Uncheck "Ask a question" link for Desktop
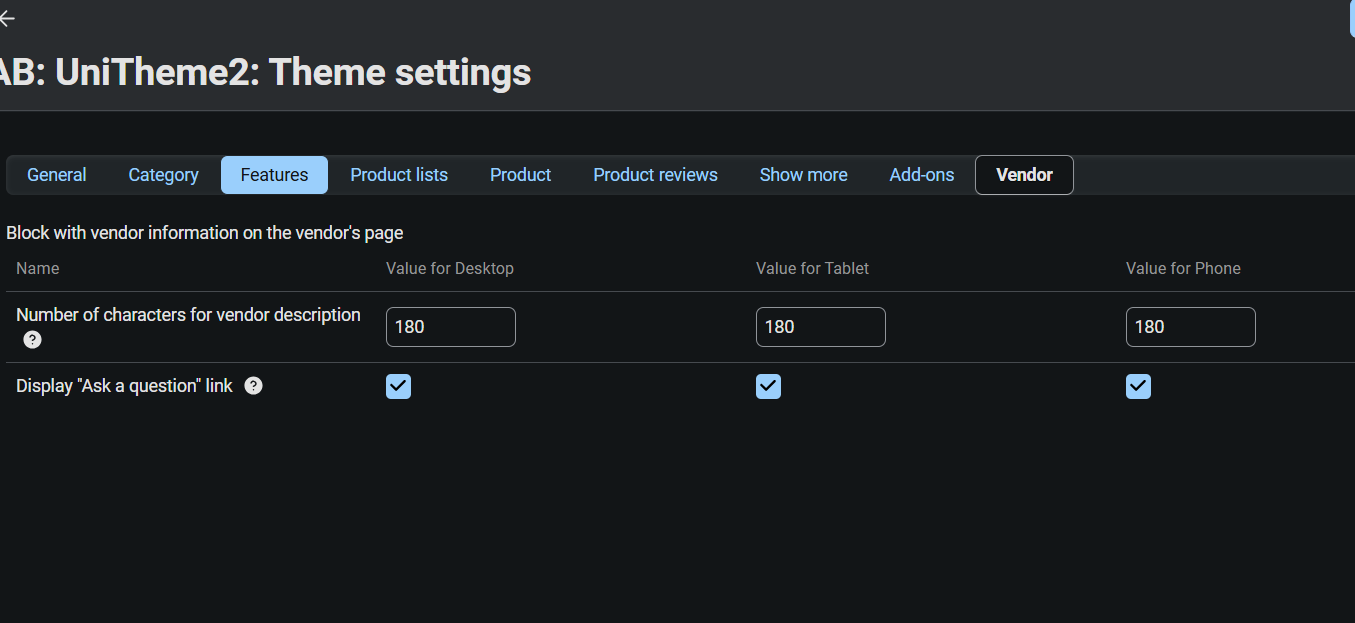 [x=398, y=386]
